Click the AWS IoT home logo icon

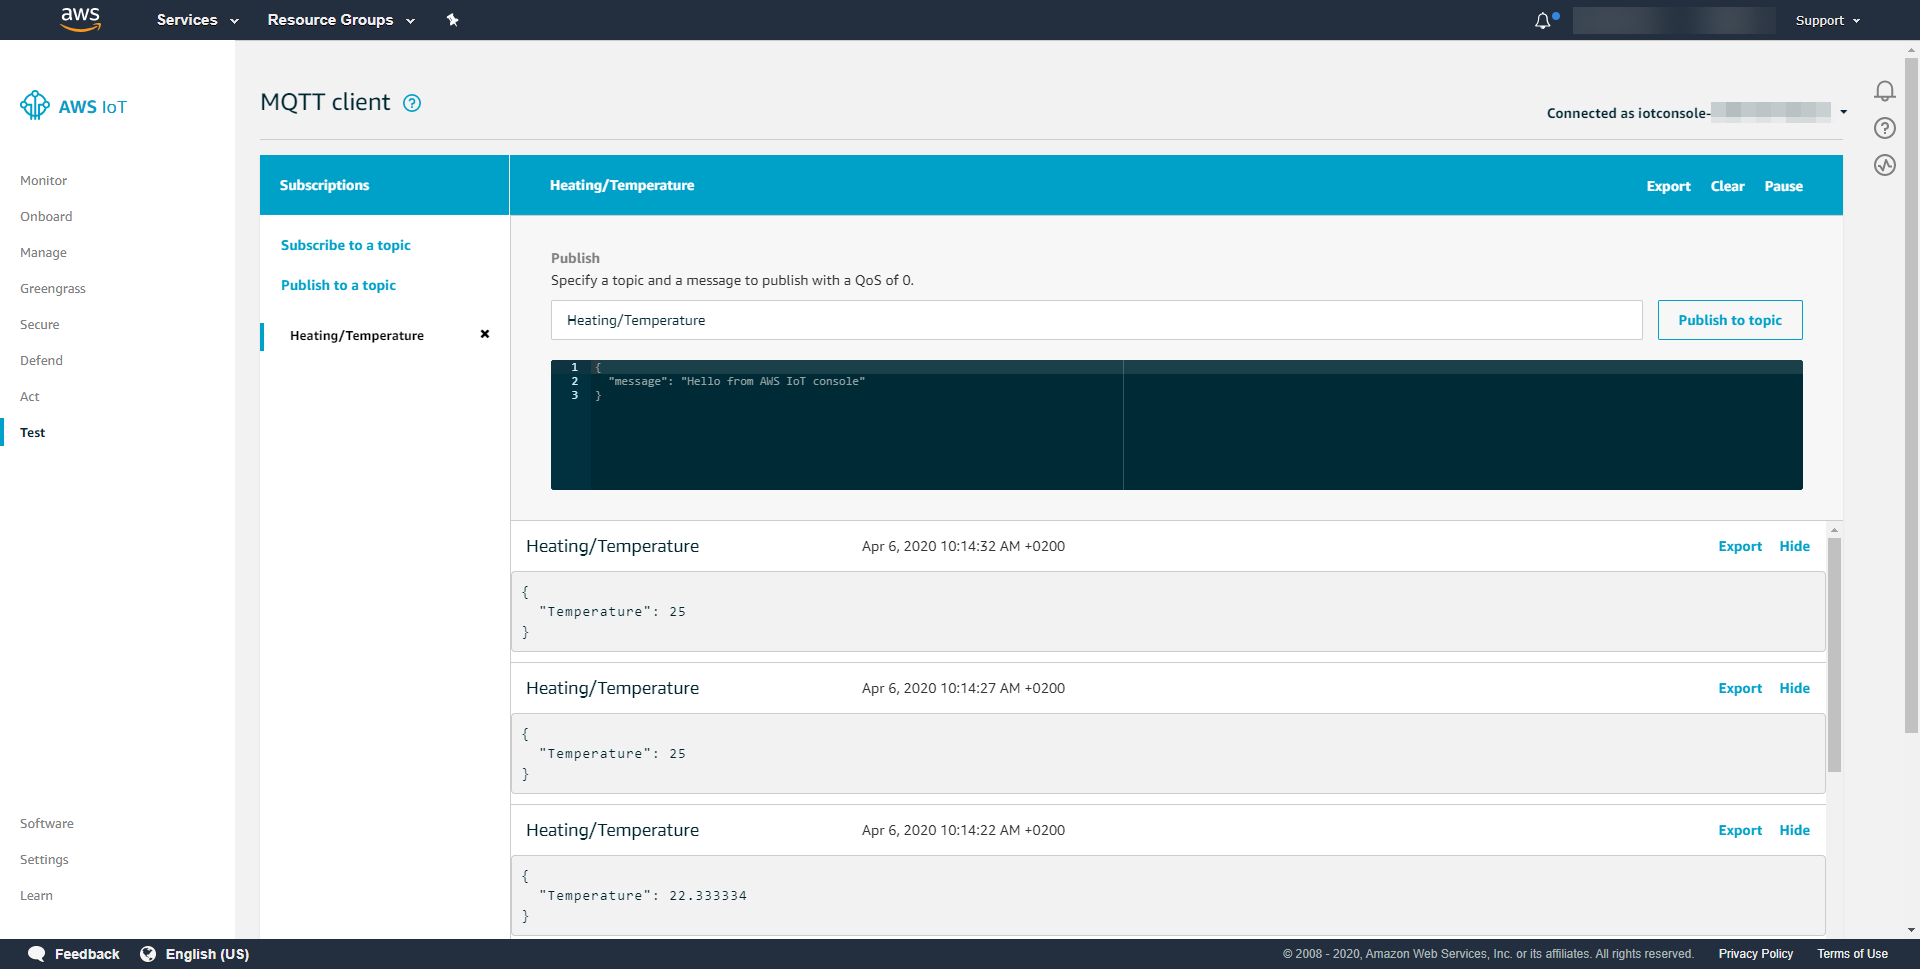[35, 105]
